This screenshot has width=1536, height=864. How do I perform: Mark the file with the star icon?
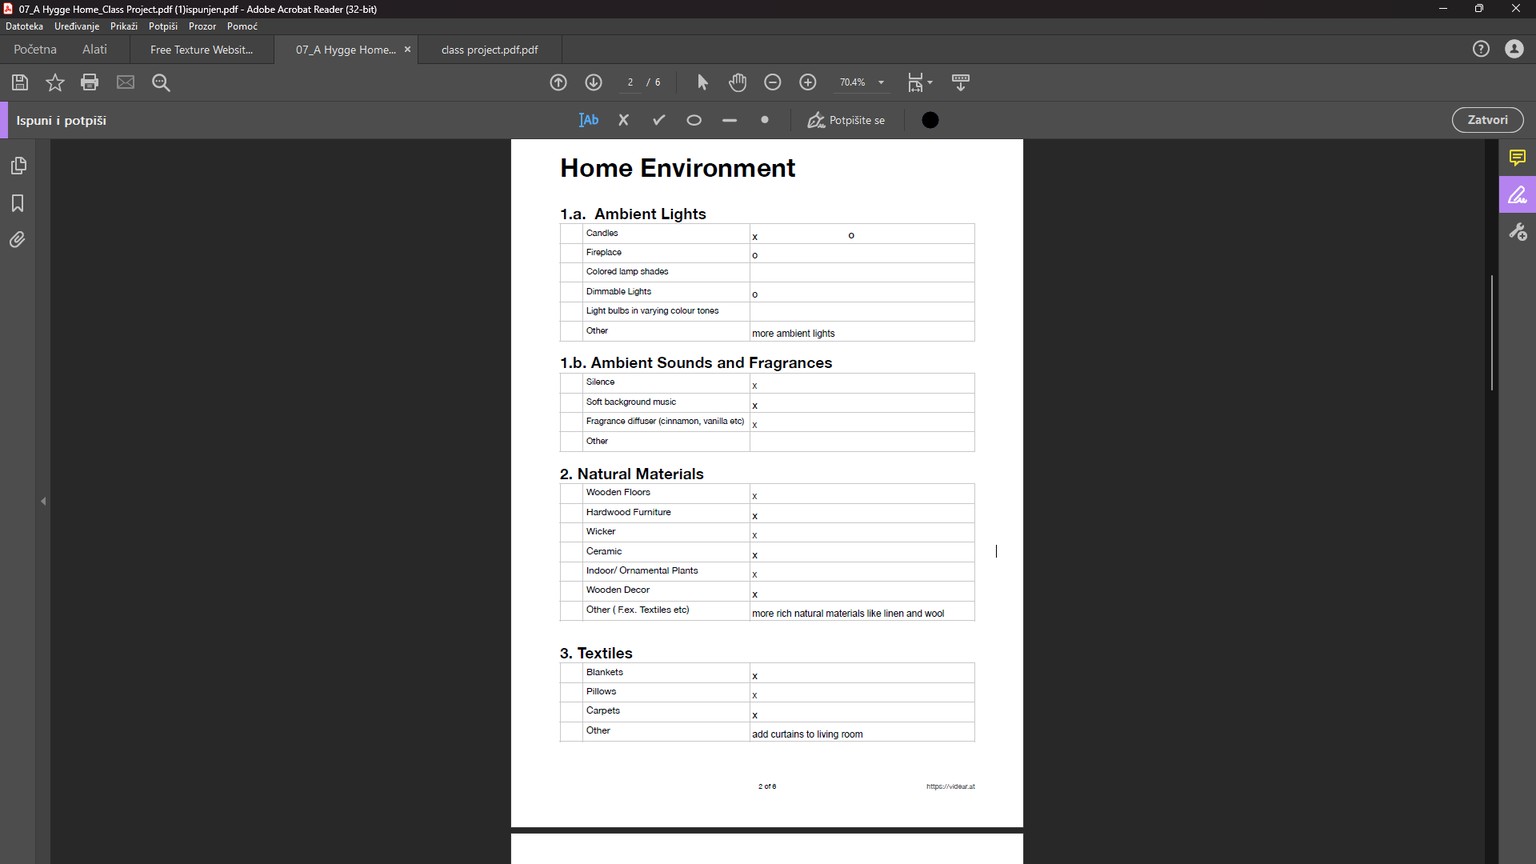coord(55,83)
